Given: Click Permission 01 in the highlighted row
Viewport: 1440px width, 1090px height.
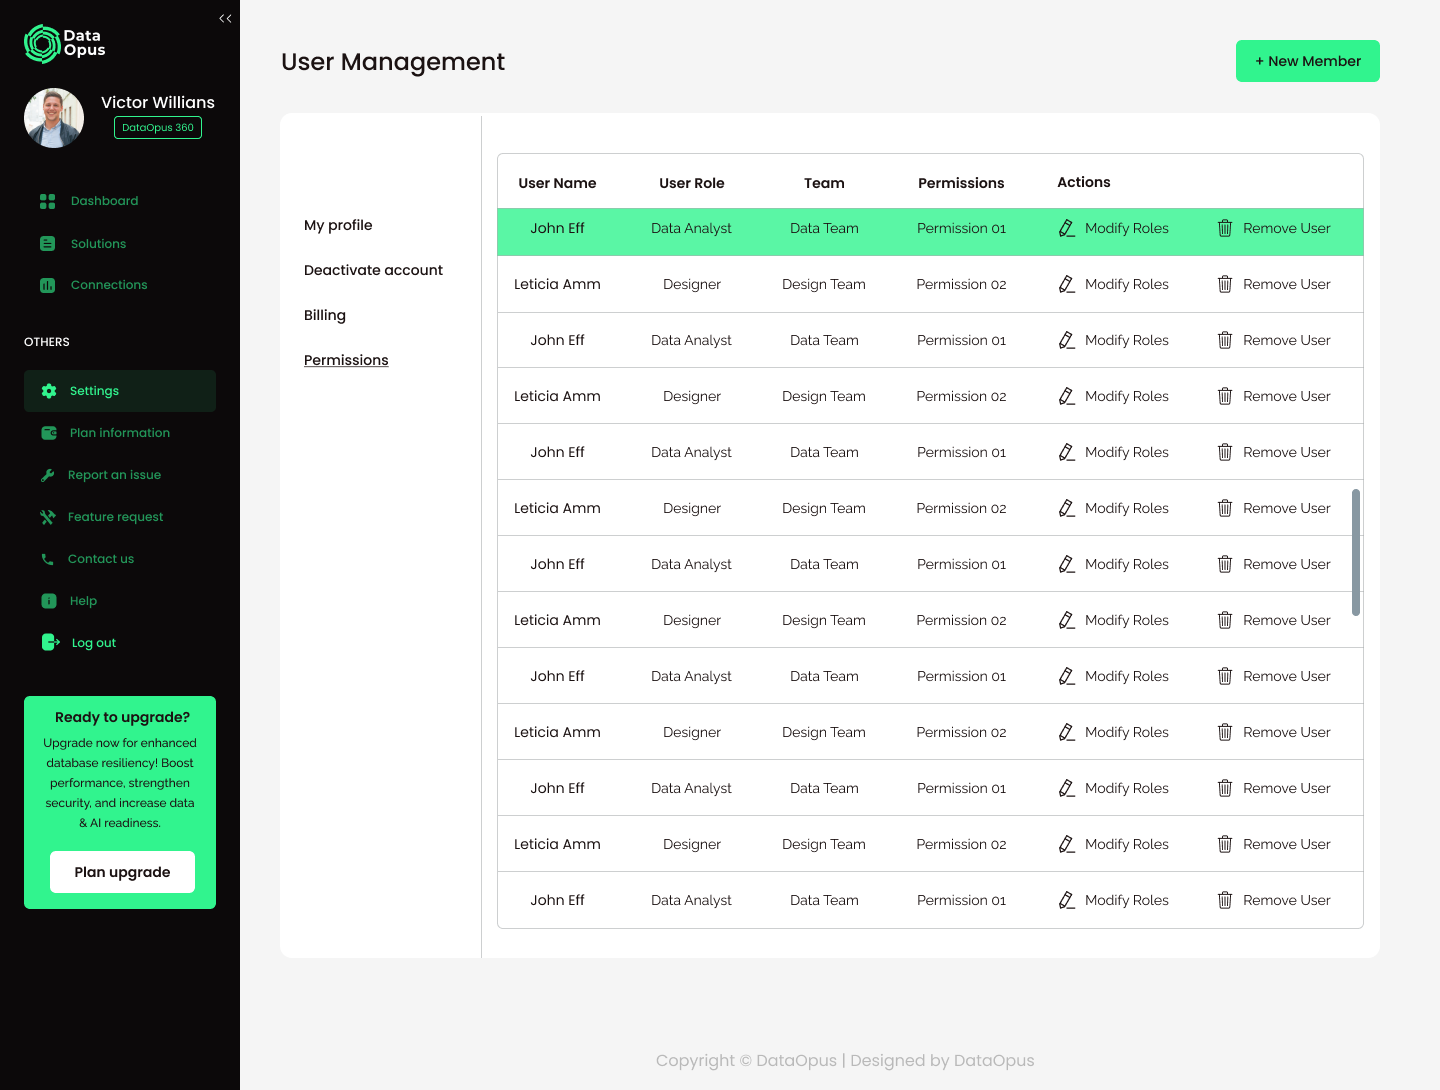Looking at the screenshot, I should tap(961, 228).
